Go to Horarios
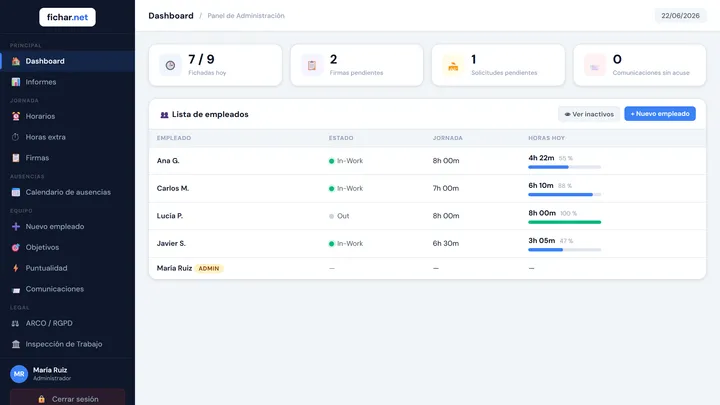Screen dimensions: 720x405 pos(68,116)
